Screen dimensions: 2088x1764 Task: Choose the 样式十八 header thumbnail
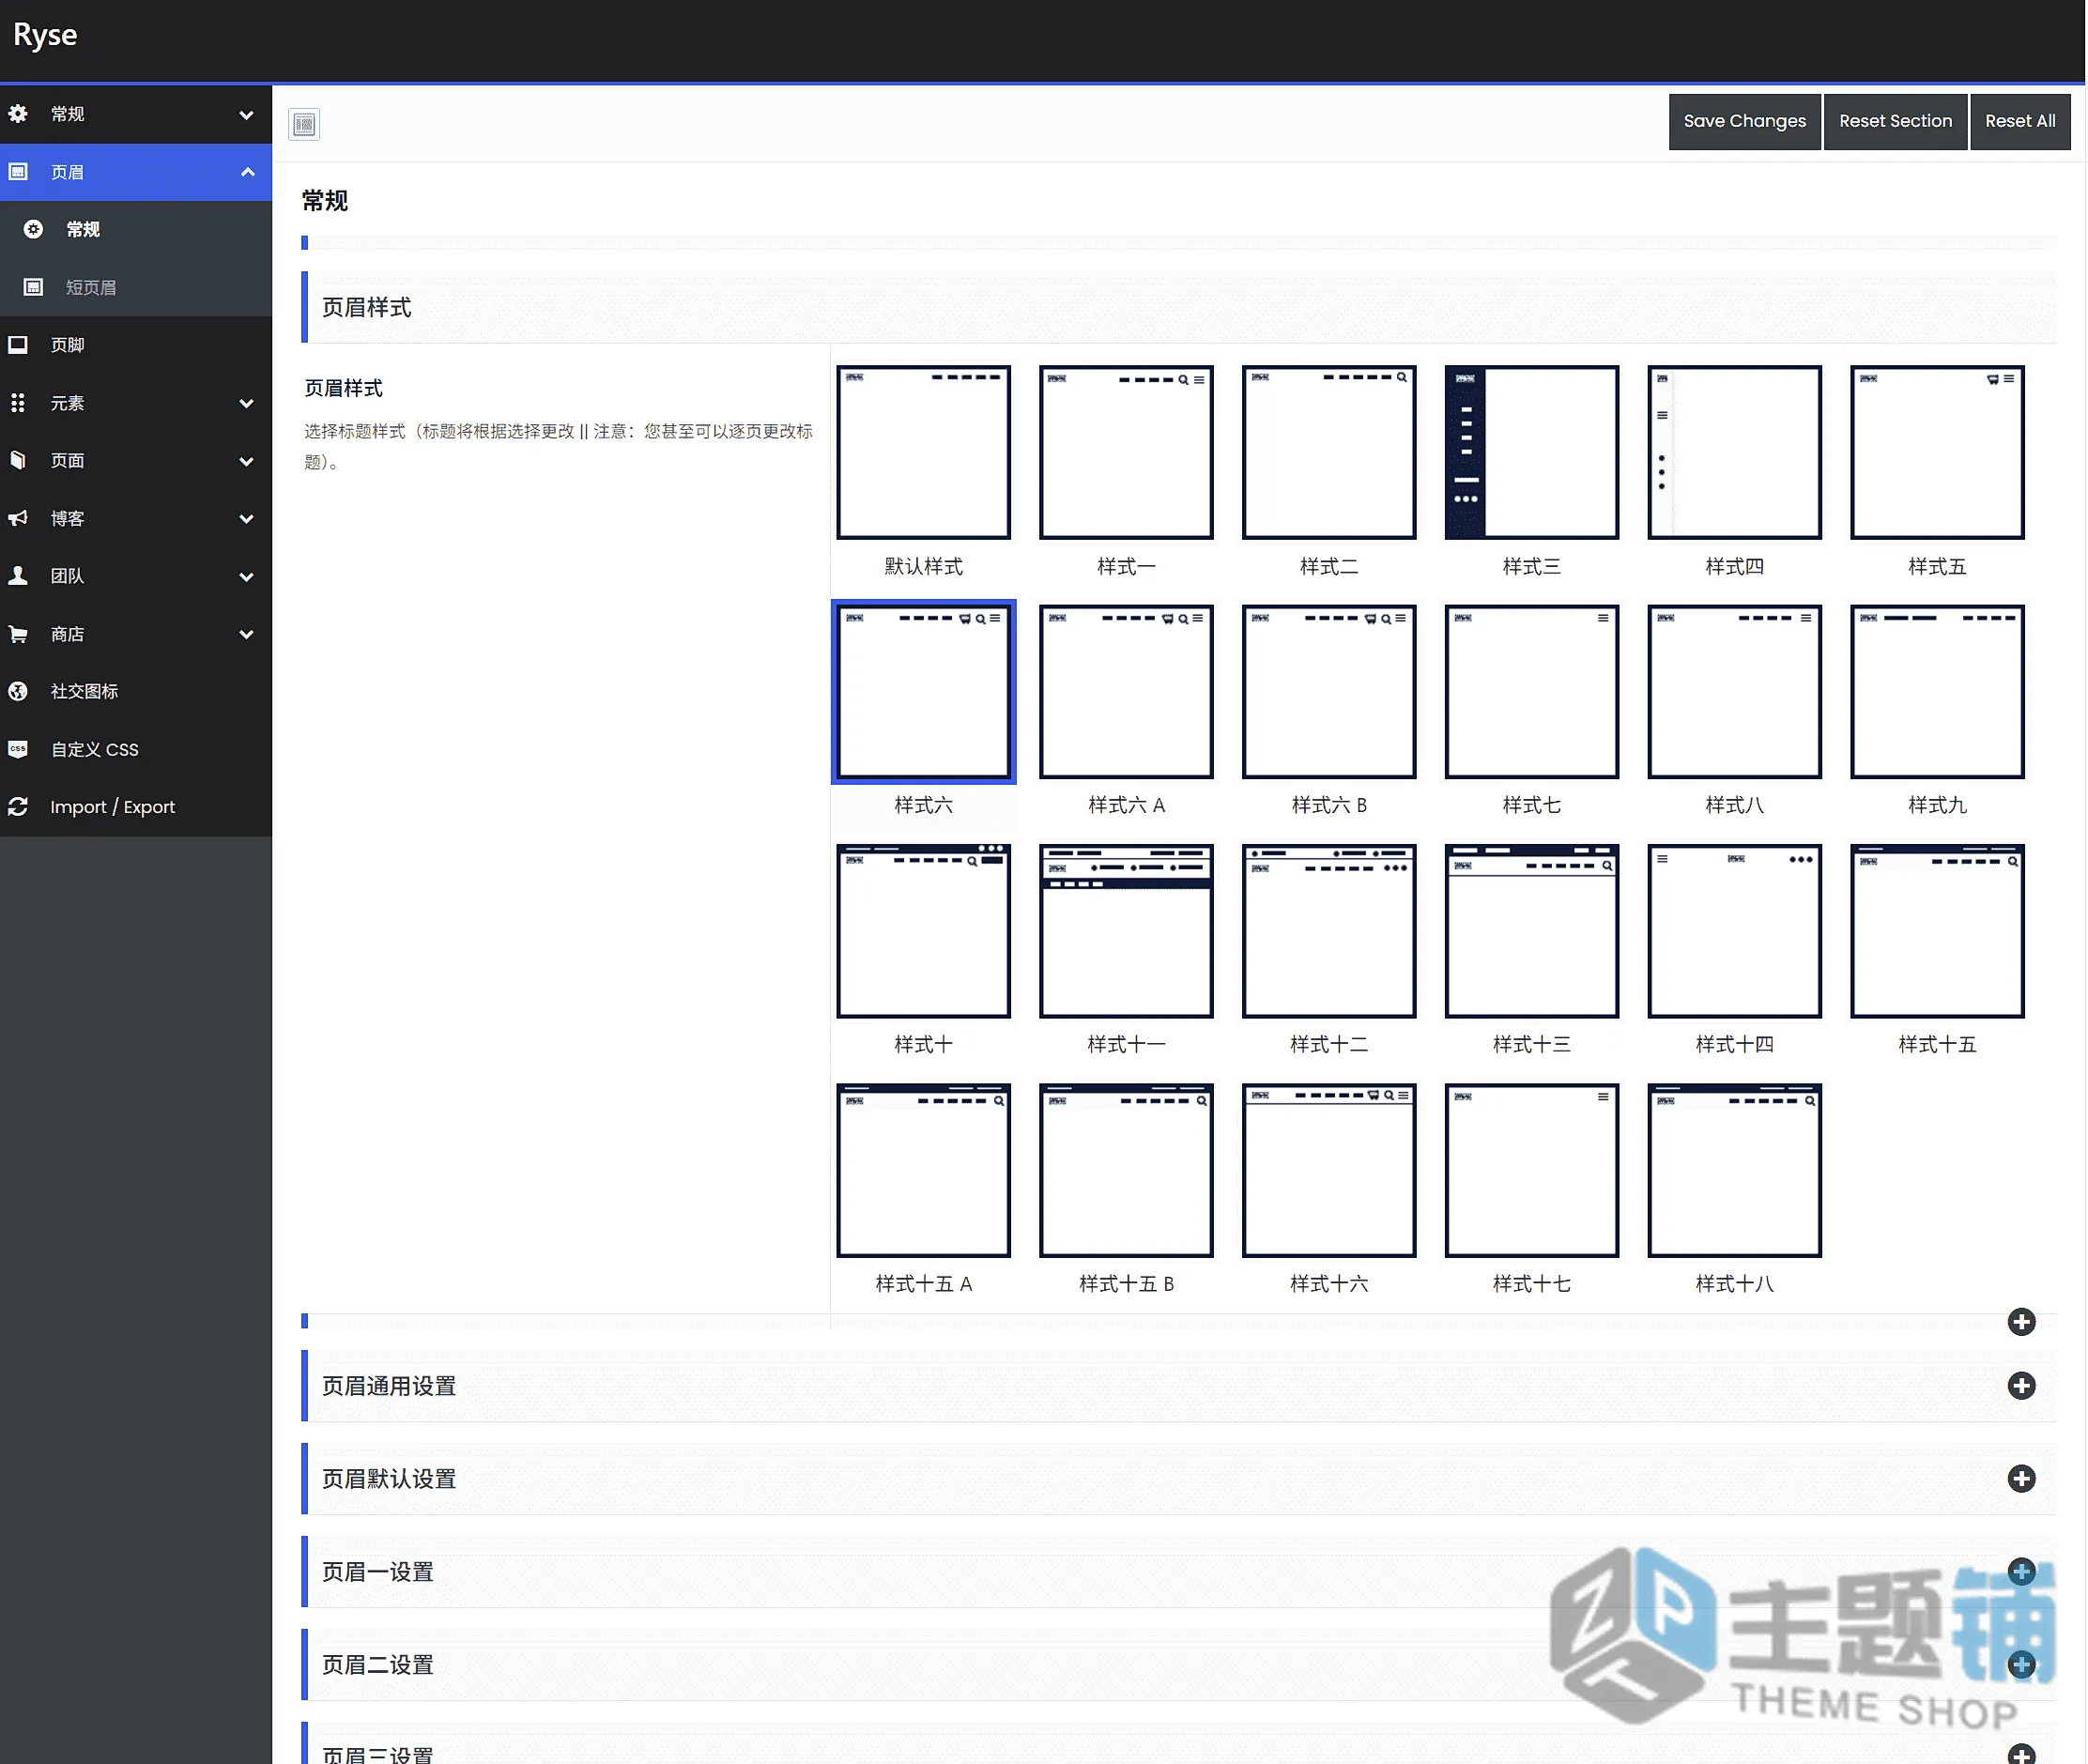point(1735,1170)
